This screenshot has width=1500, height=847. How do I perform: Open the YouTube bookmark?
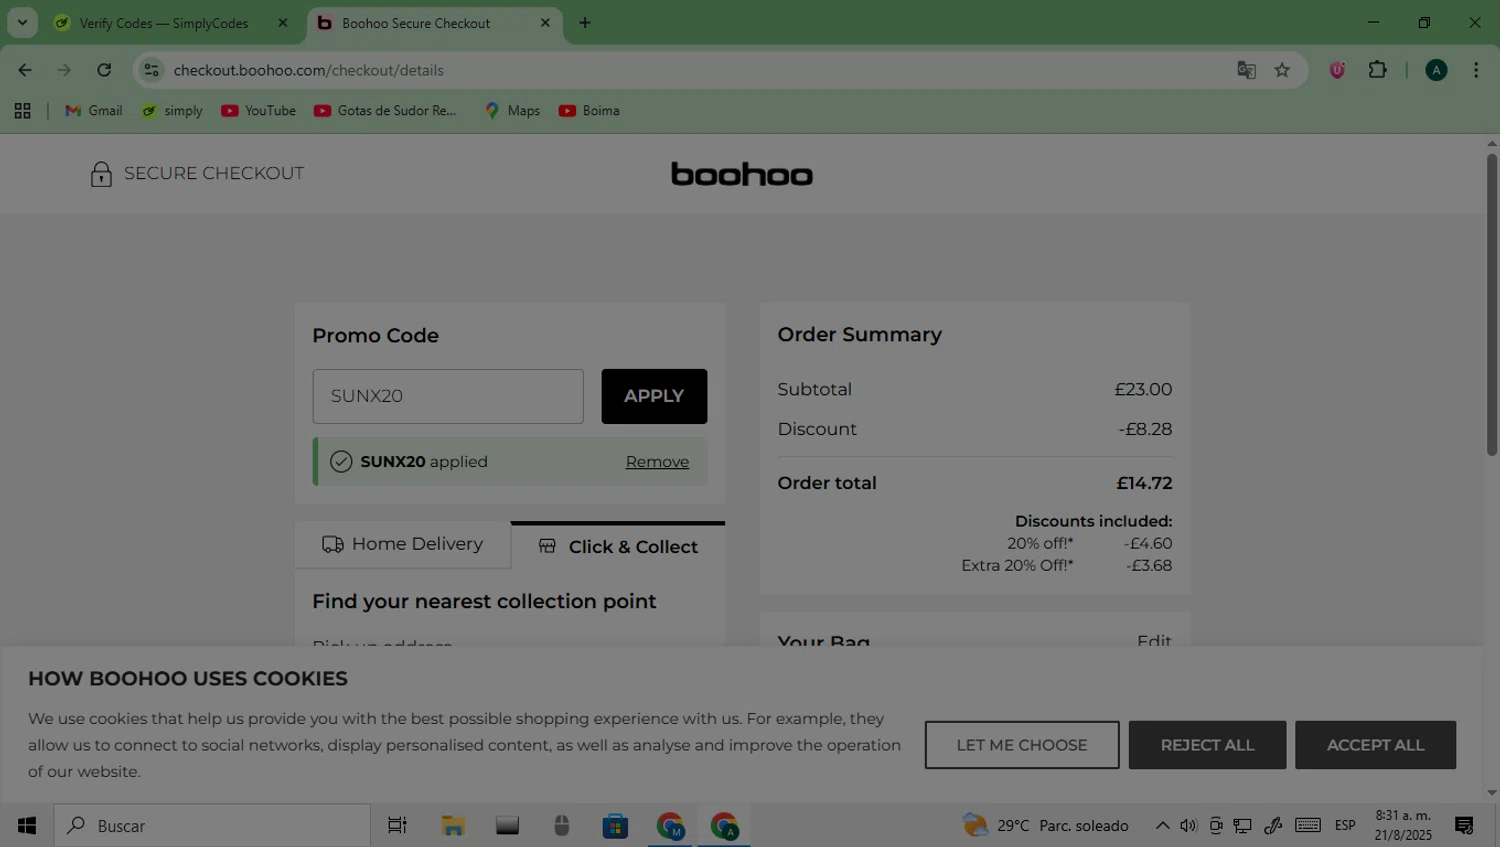coord(259,111)
